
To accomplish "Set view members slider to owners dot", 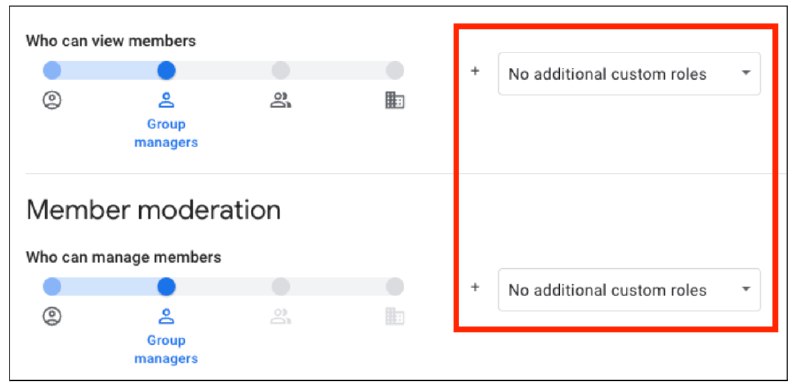I will pyautogui.click(x=52, y=70).
